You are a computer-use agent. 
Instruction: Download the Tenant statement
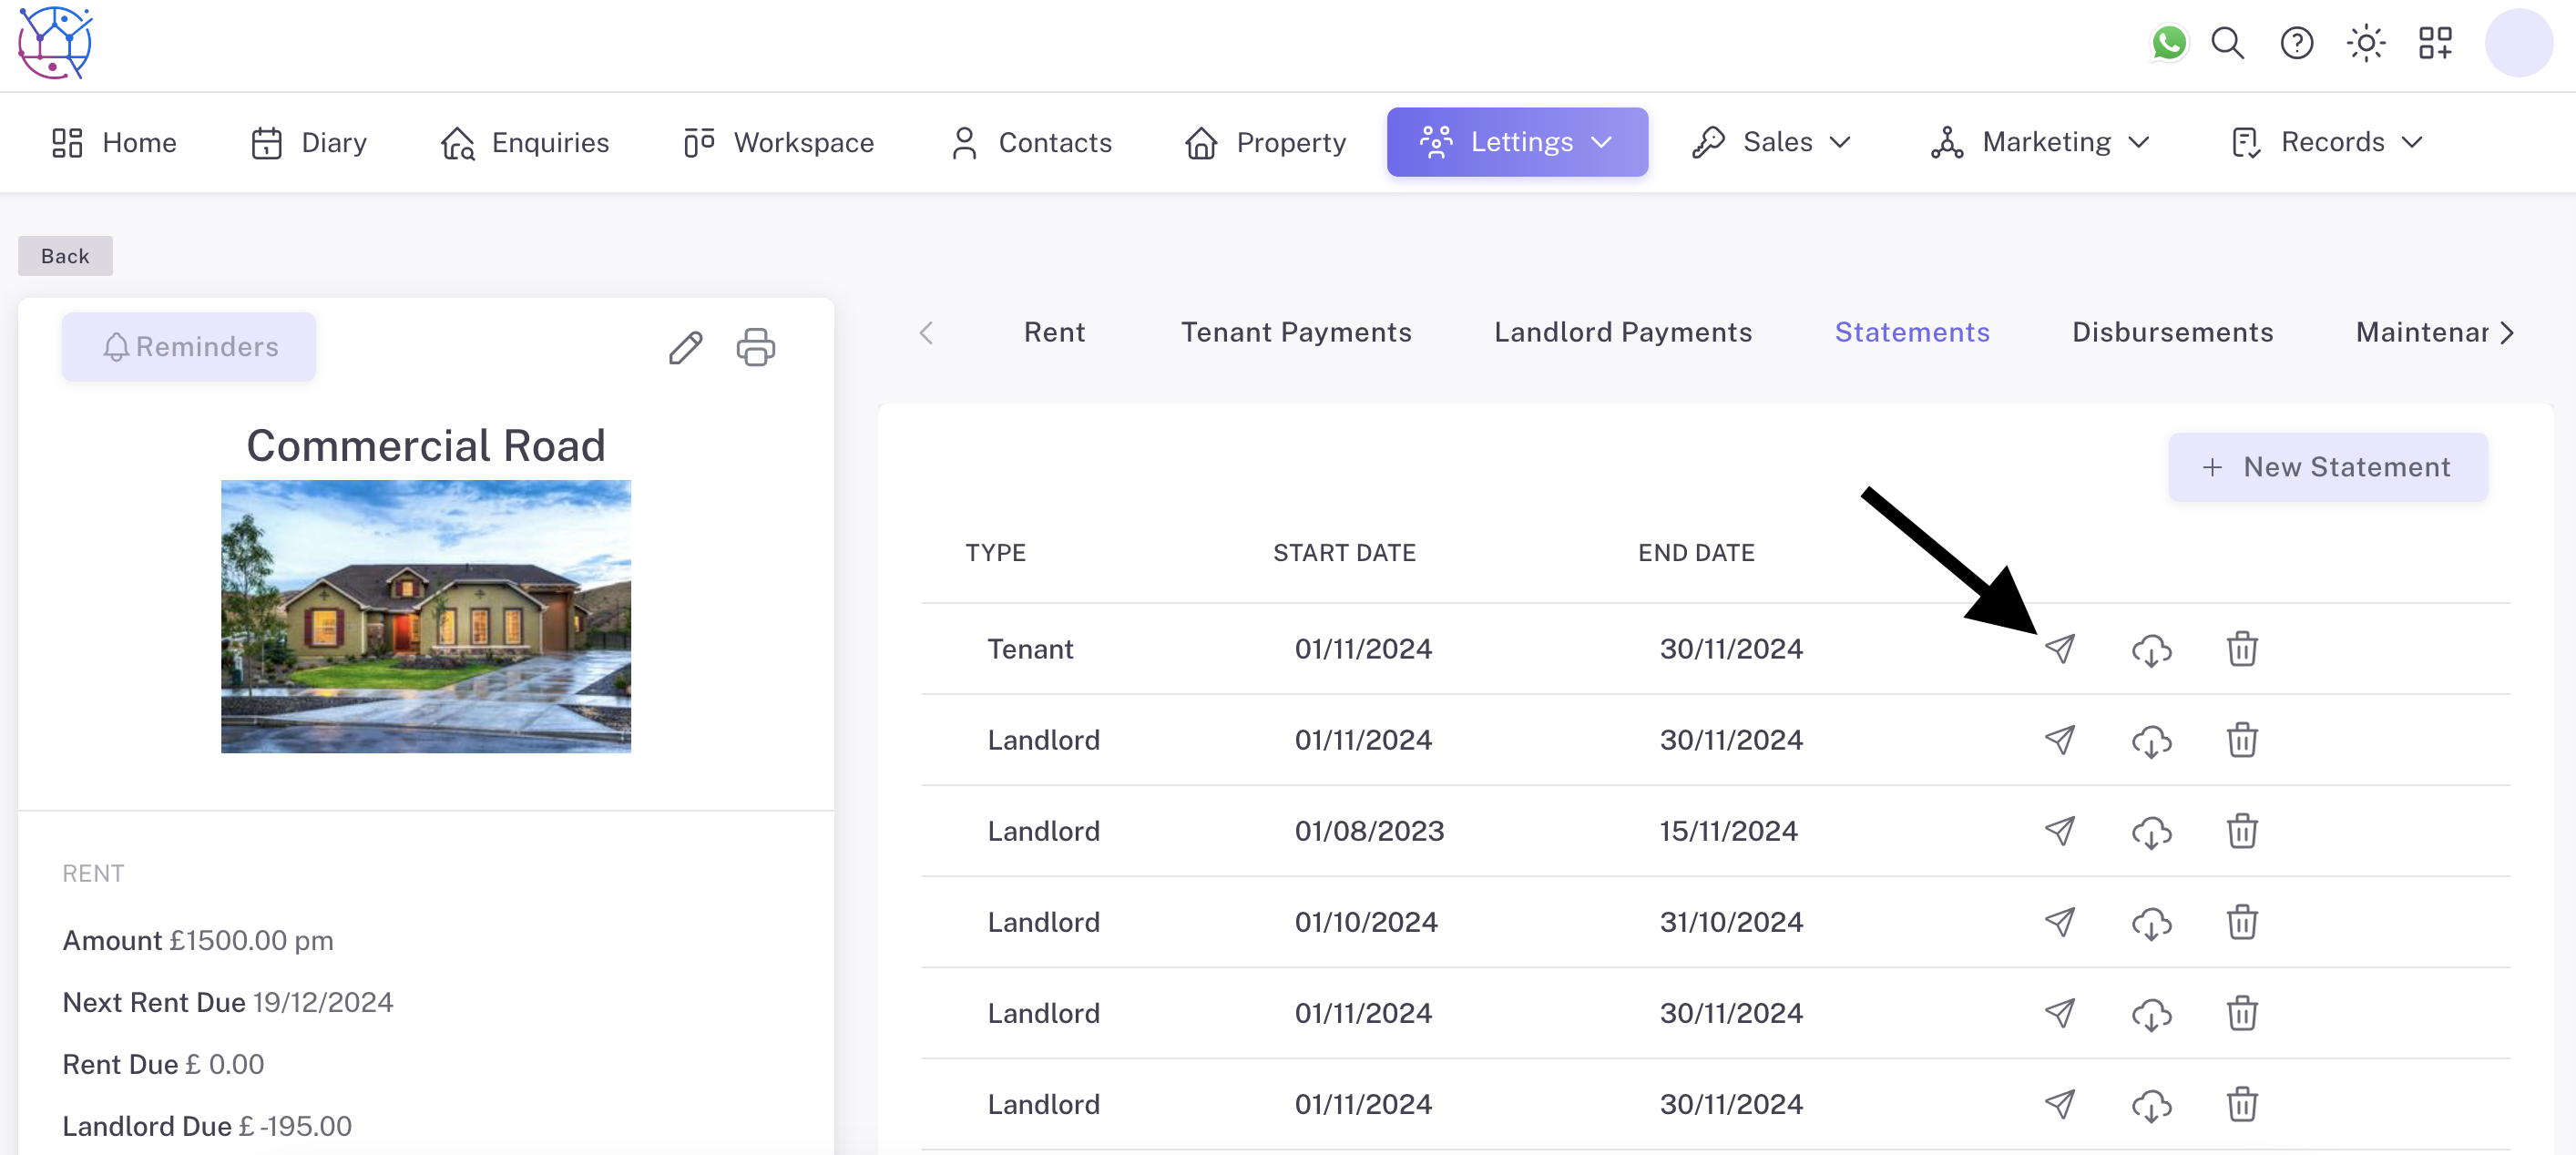[x=2151, y=650]
